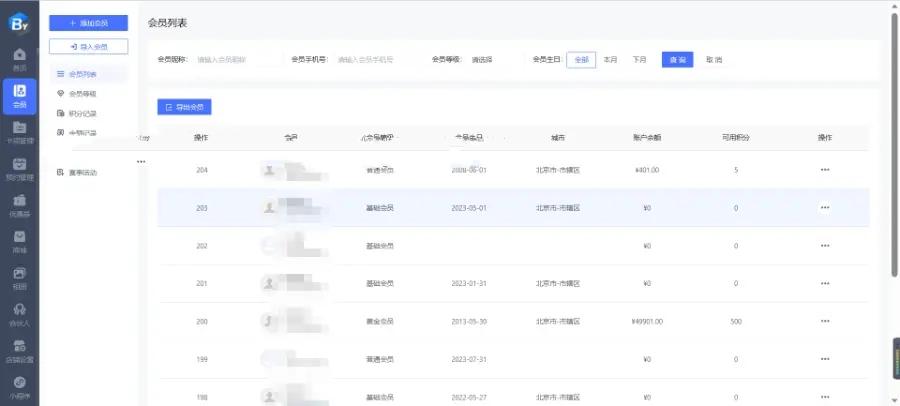The height and width of the screenshot is (406, 900).
Task: Click the 城市 column header
Action: (x=557, y=138)
